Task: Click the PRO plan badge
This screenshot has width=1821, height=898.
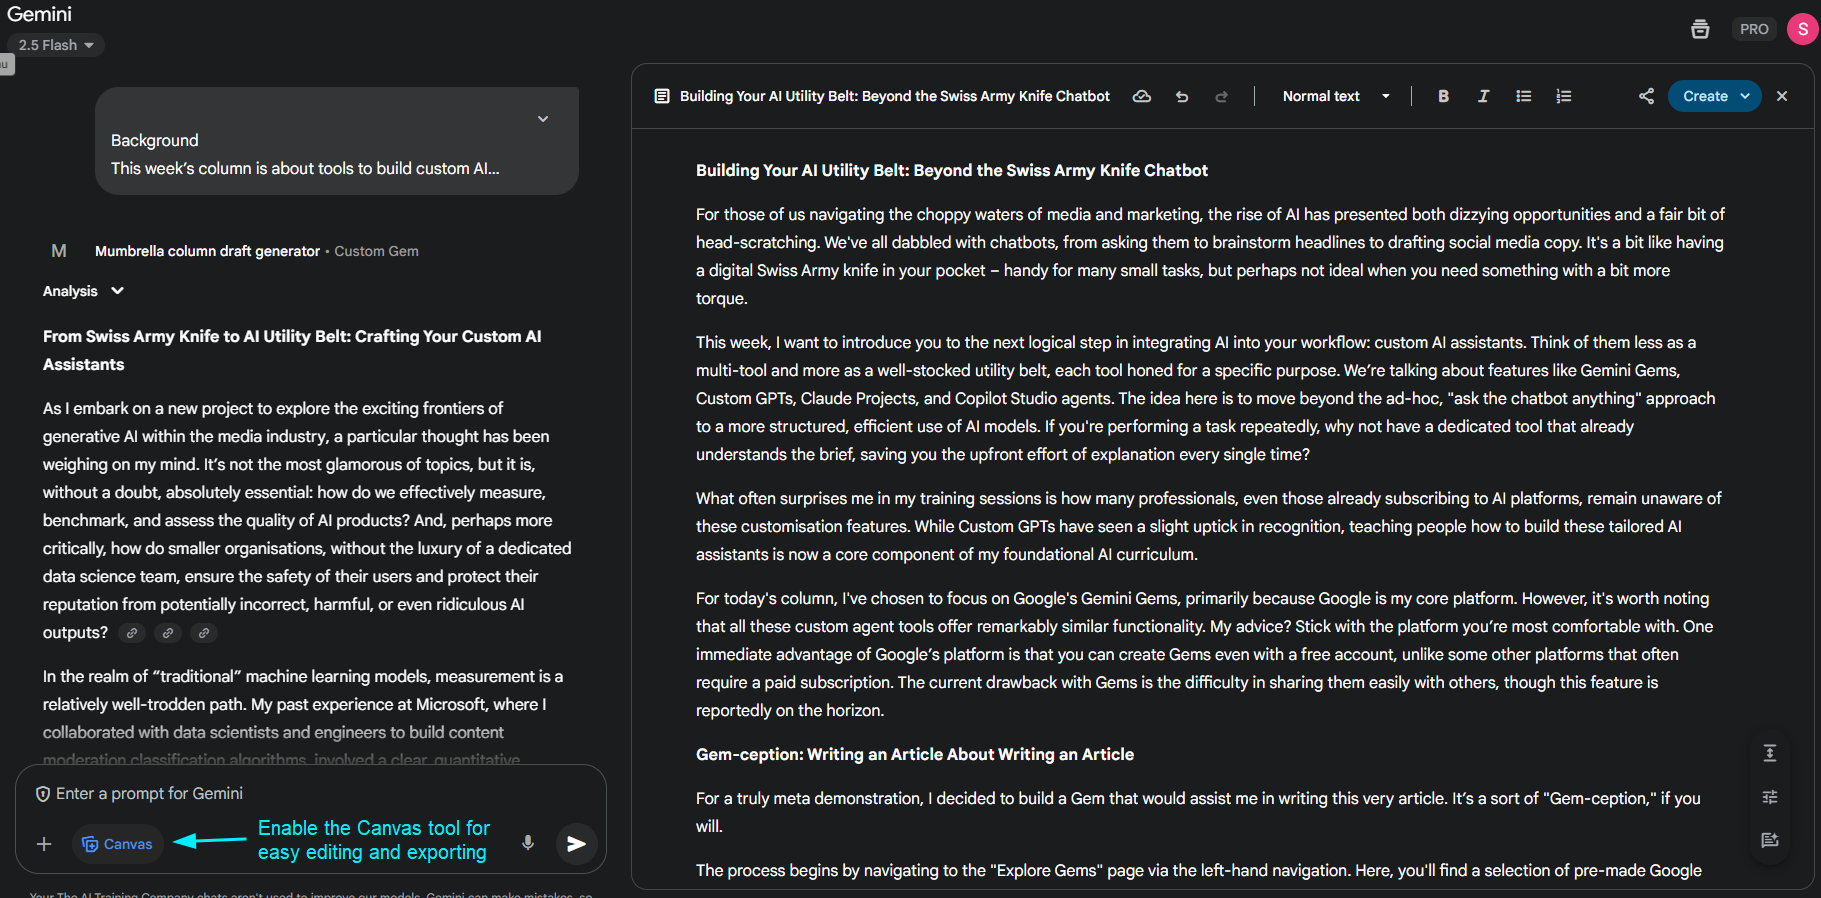Action: (1754, 29)
